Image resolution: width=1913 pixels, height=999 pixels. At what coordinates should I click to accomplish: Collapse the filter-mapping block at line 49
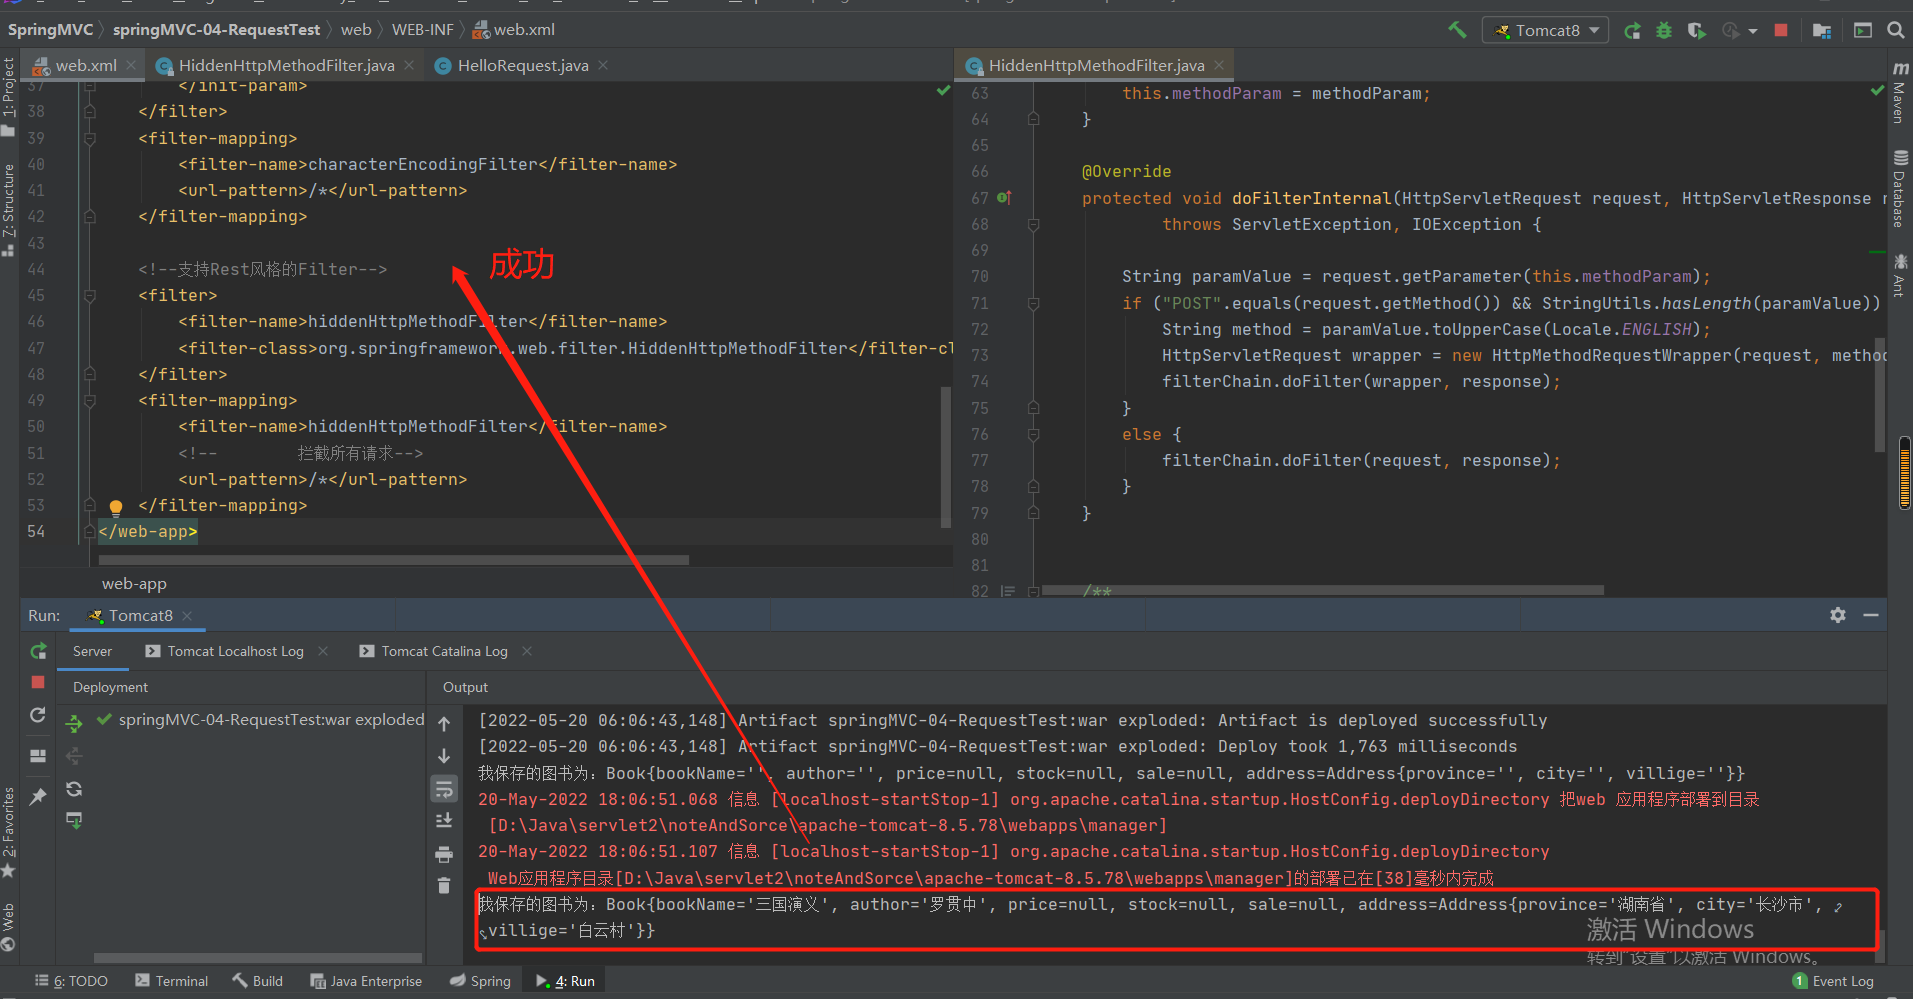tap(90, 400)
